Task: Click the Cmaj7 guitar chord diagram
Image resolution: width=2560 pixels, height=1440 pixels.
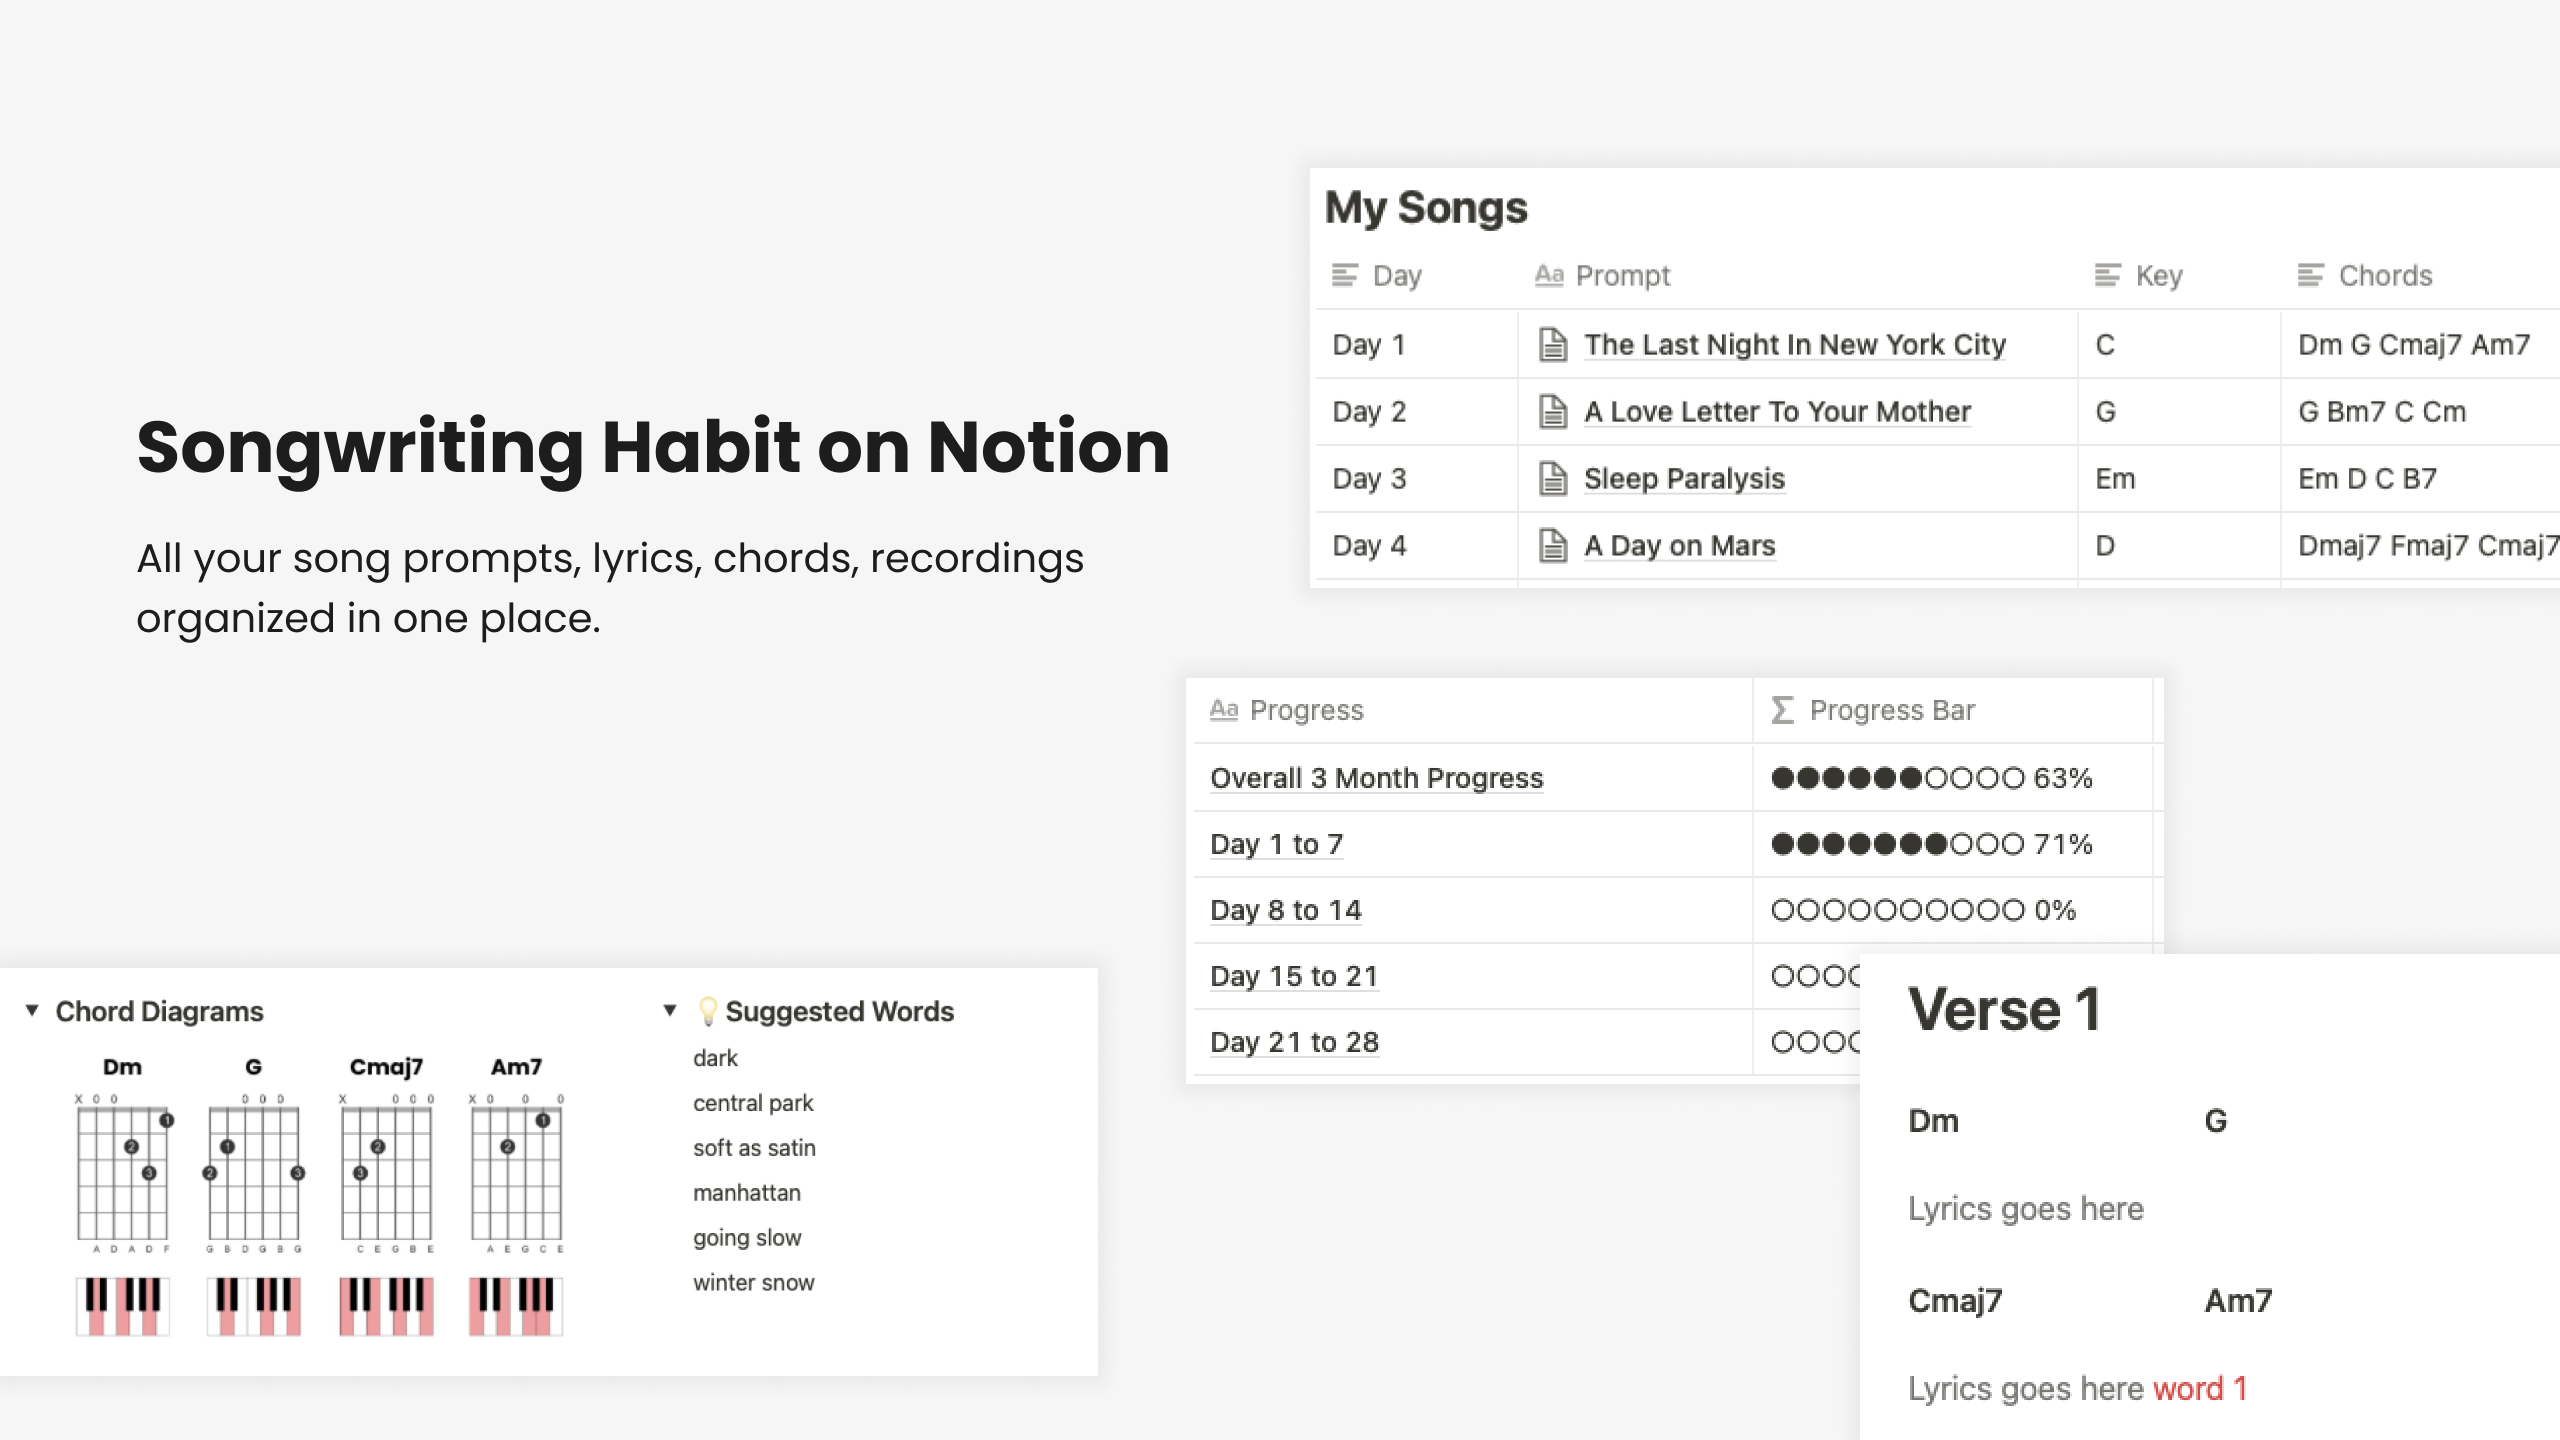Action: click(386, 1174)
